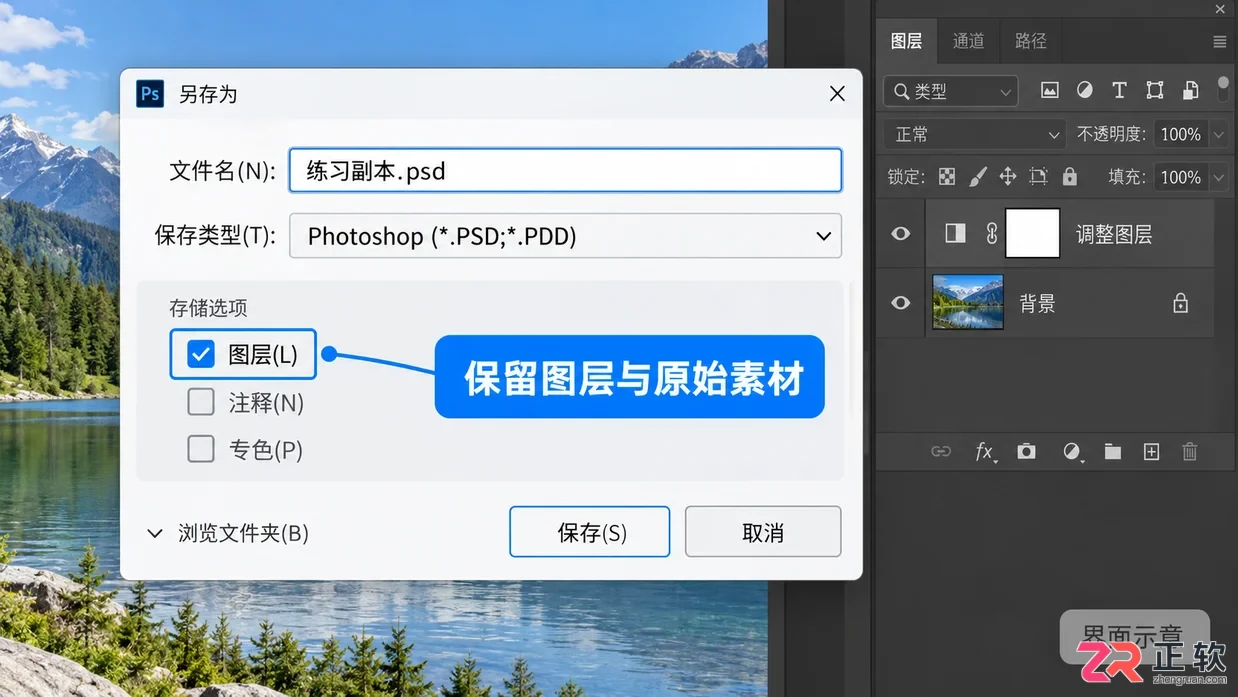Create new fill or adjustment layer icon
This screenshot has height=697, width=1238.
1072,452
